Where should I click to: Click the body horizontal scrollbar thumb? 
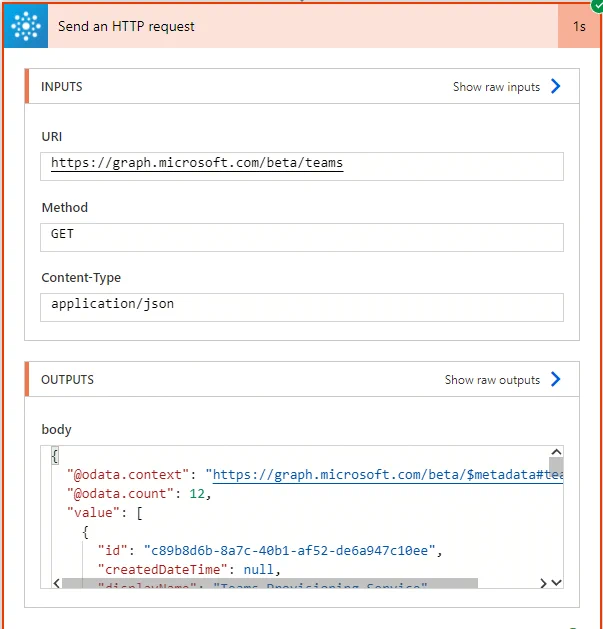point(270,583)
